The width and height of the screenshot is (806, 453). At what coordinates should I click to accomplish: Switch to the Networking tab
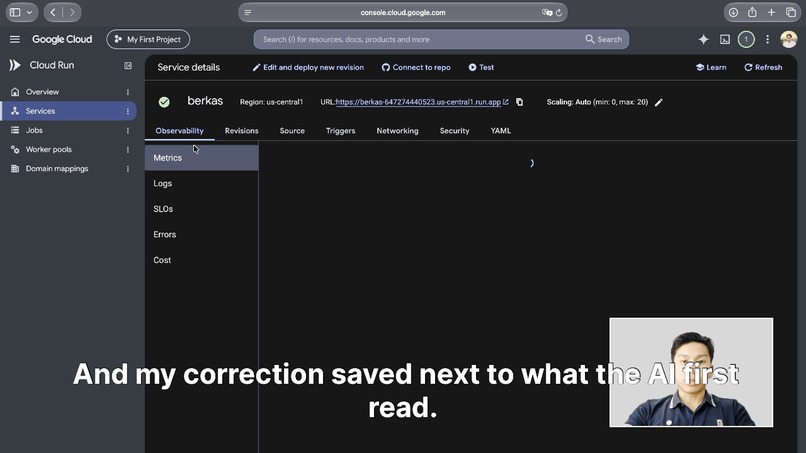click(397, 131)
